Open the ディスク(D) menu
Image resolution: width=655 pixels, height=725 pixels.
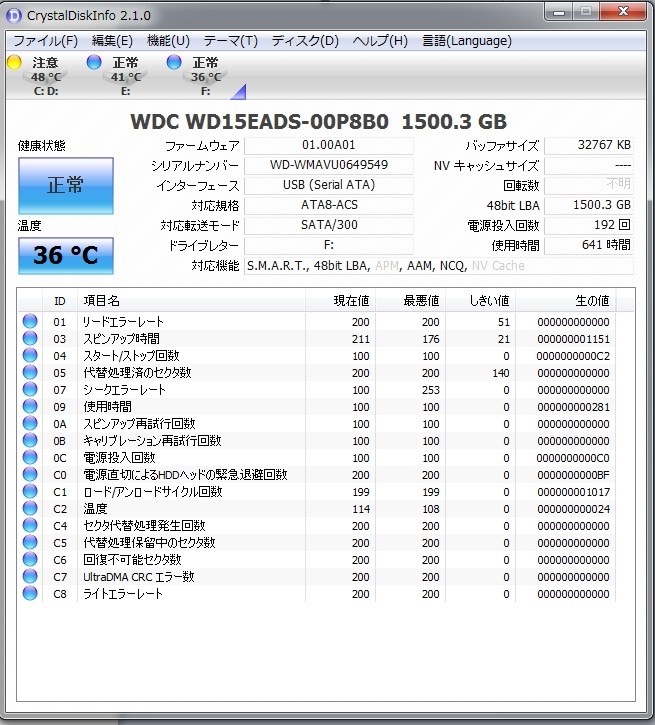click(305, 41)
